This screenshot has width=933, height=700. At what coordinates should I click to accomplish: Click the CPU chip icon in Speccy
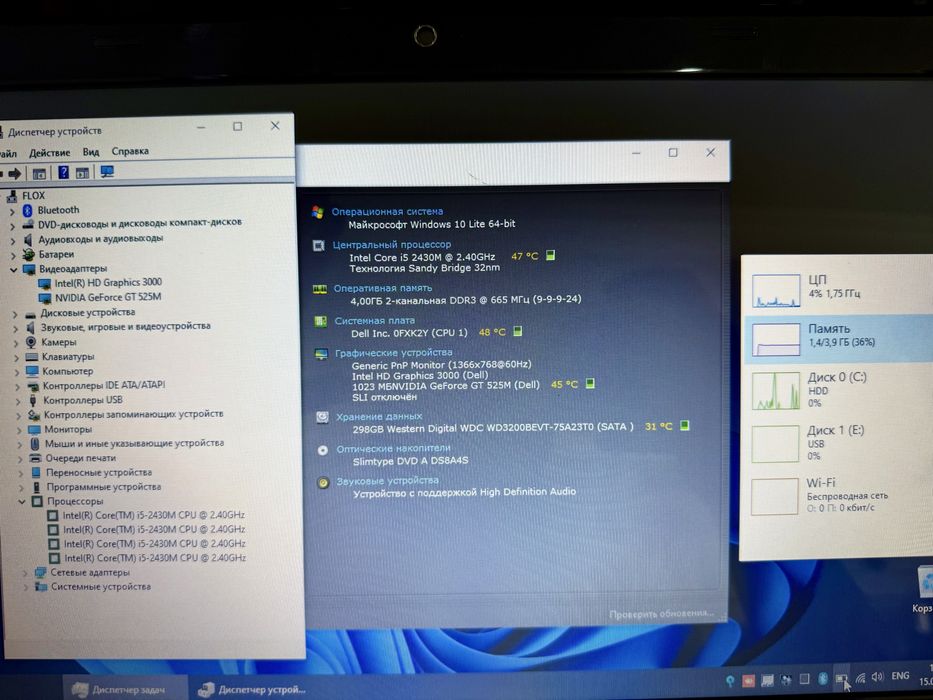coord(319,245)
